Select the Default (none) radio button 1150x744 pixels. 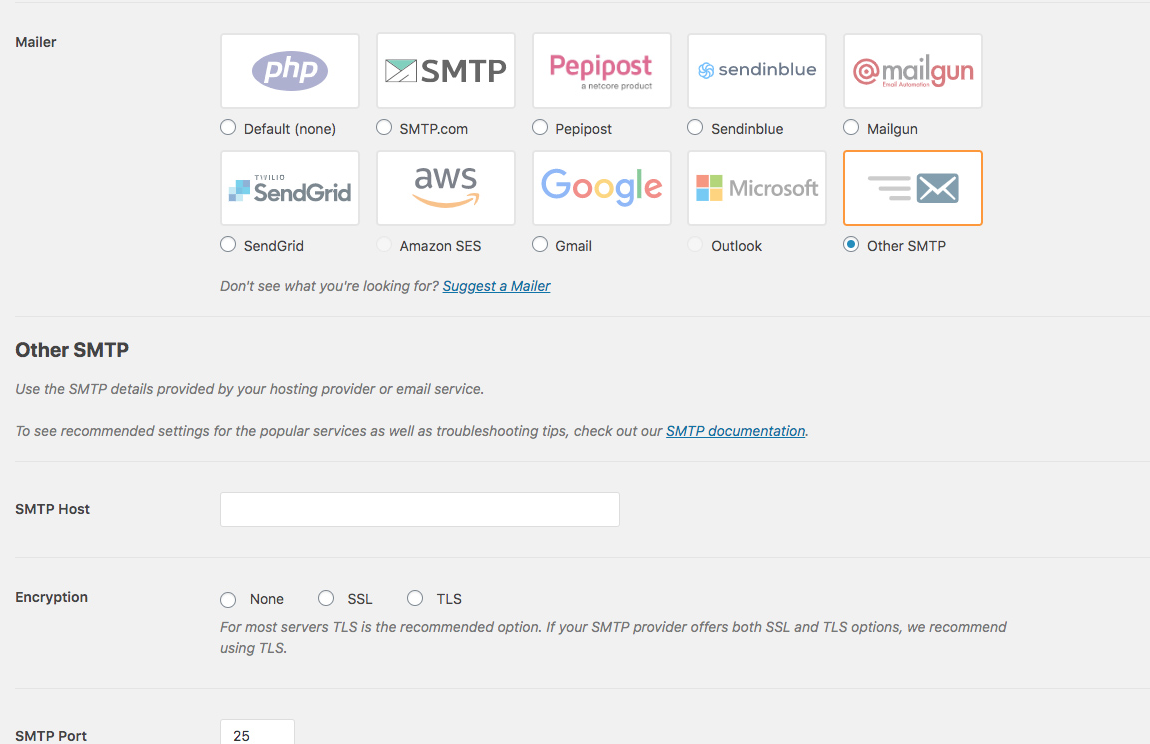coord(228,128)
